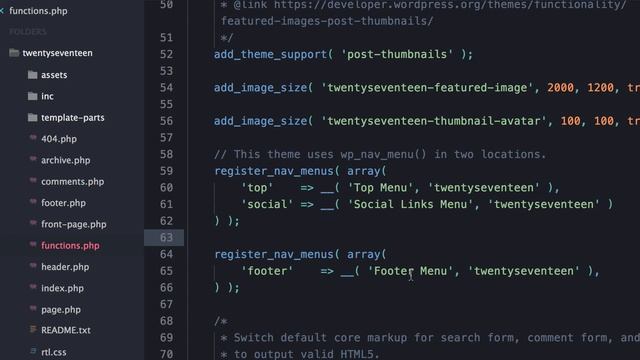Click the inc folder icon
640x360 pixels.
click(x=33, y=96)
